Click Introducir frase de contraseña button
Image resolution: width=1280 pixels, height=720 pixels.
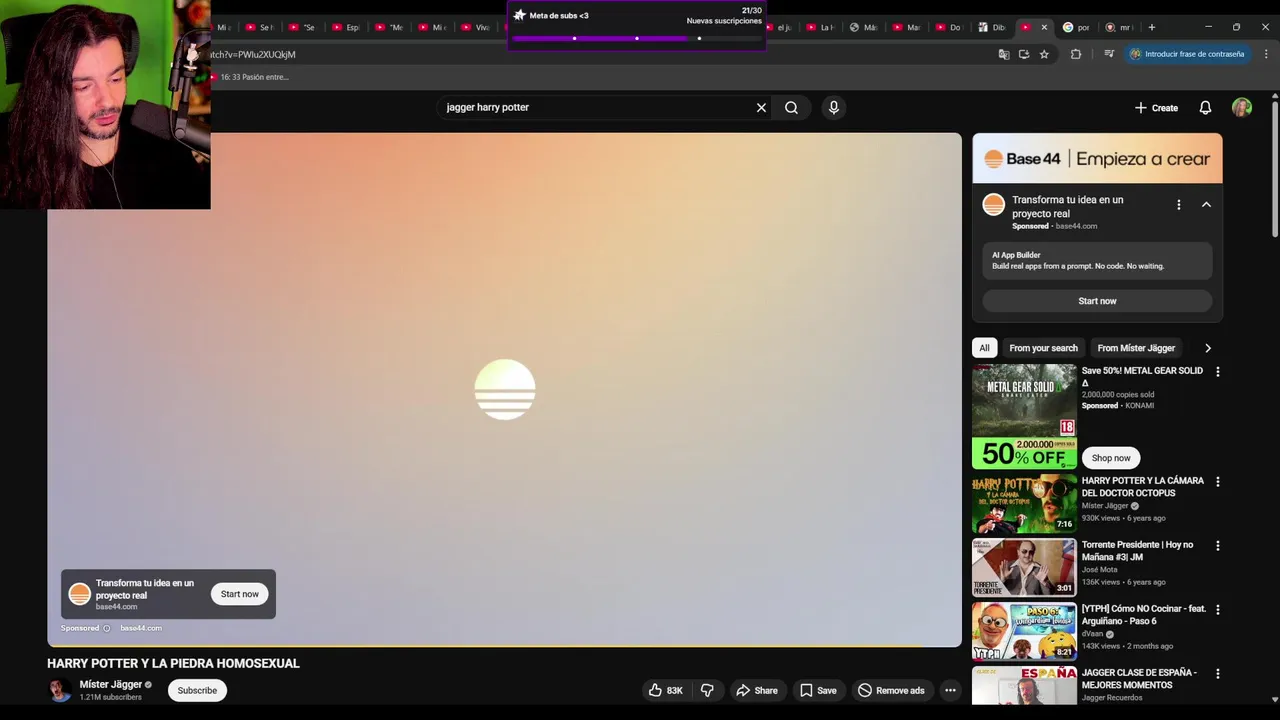coord(1187,54)
